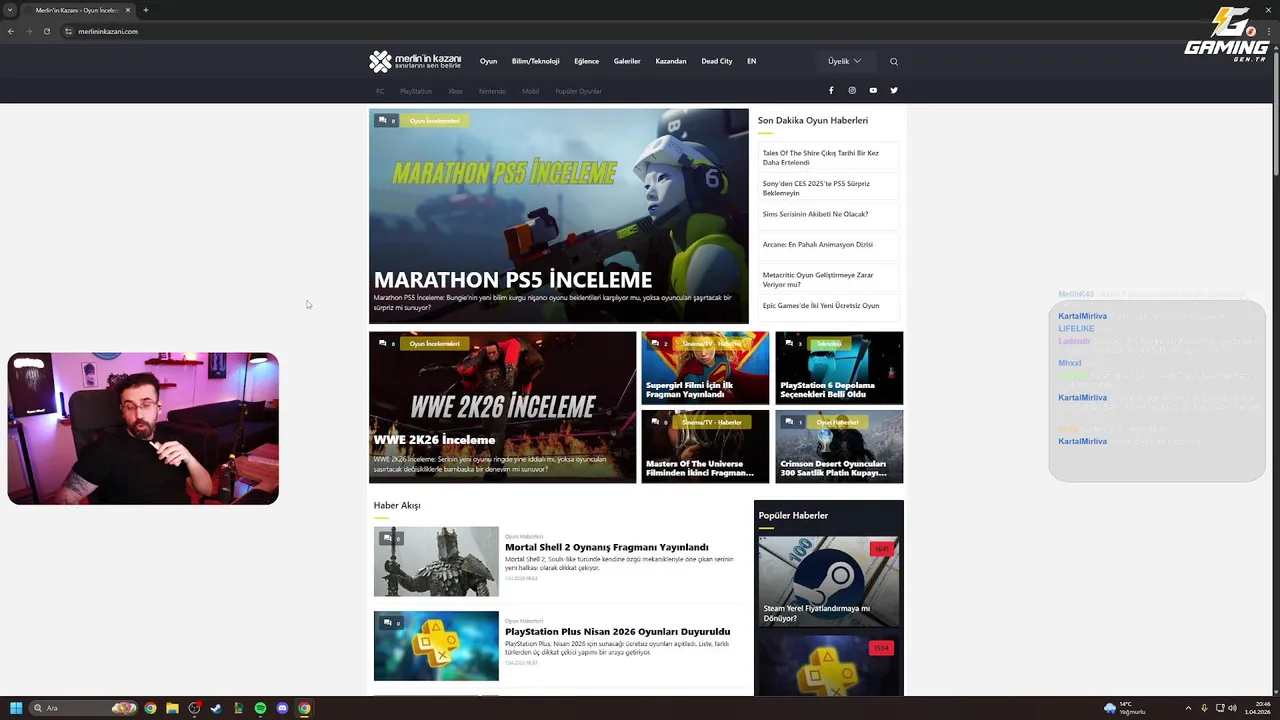
Task: Open 'Metacritic Oyun Geliştirmeye Zarar' link
Action: pos(828,280)
